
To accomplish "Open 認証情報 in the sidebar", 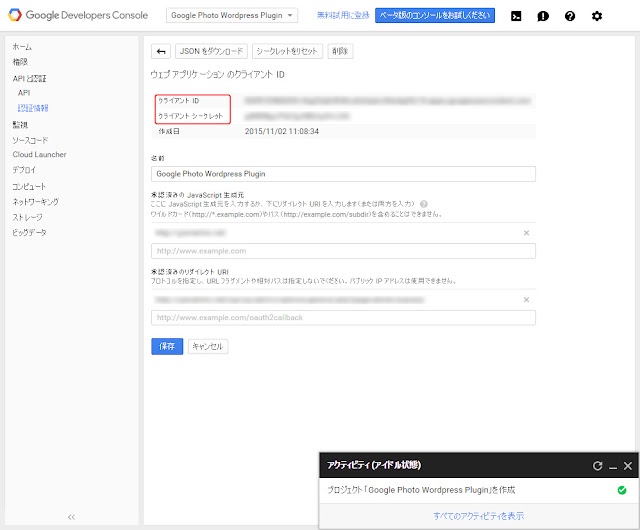I will coord(33,108).
